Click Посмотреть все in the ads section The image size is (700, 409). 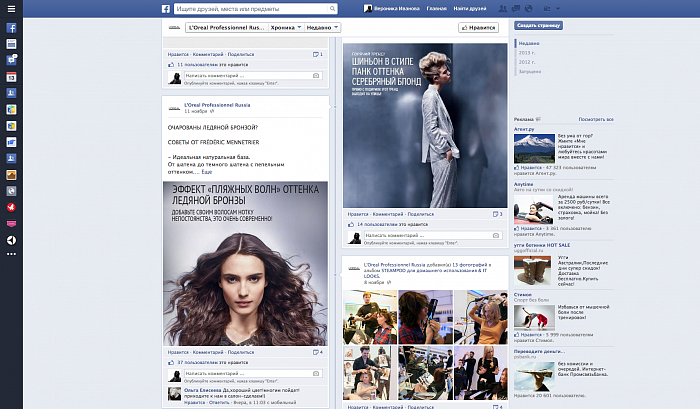point(596,119)
